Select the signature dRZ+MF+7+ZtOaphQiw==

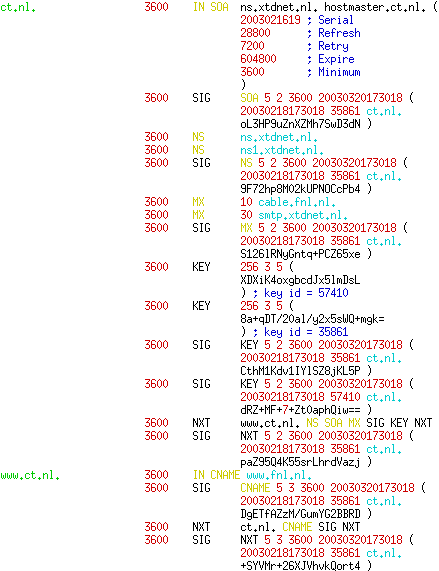[x=300, y=410]
